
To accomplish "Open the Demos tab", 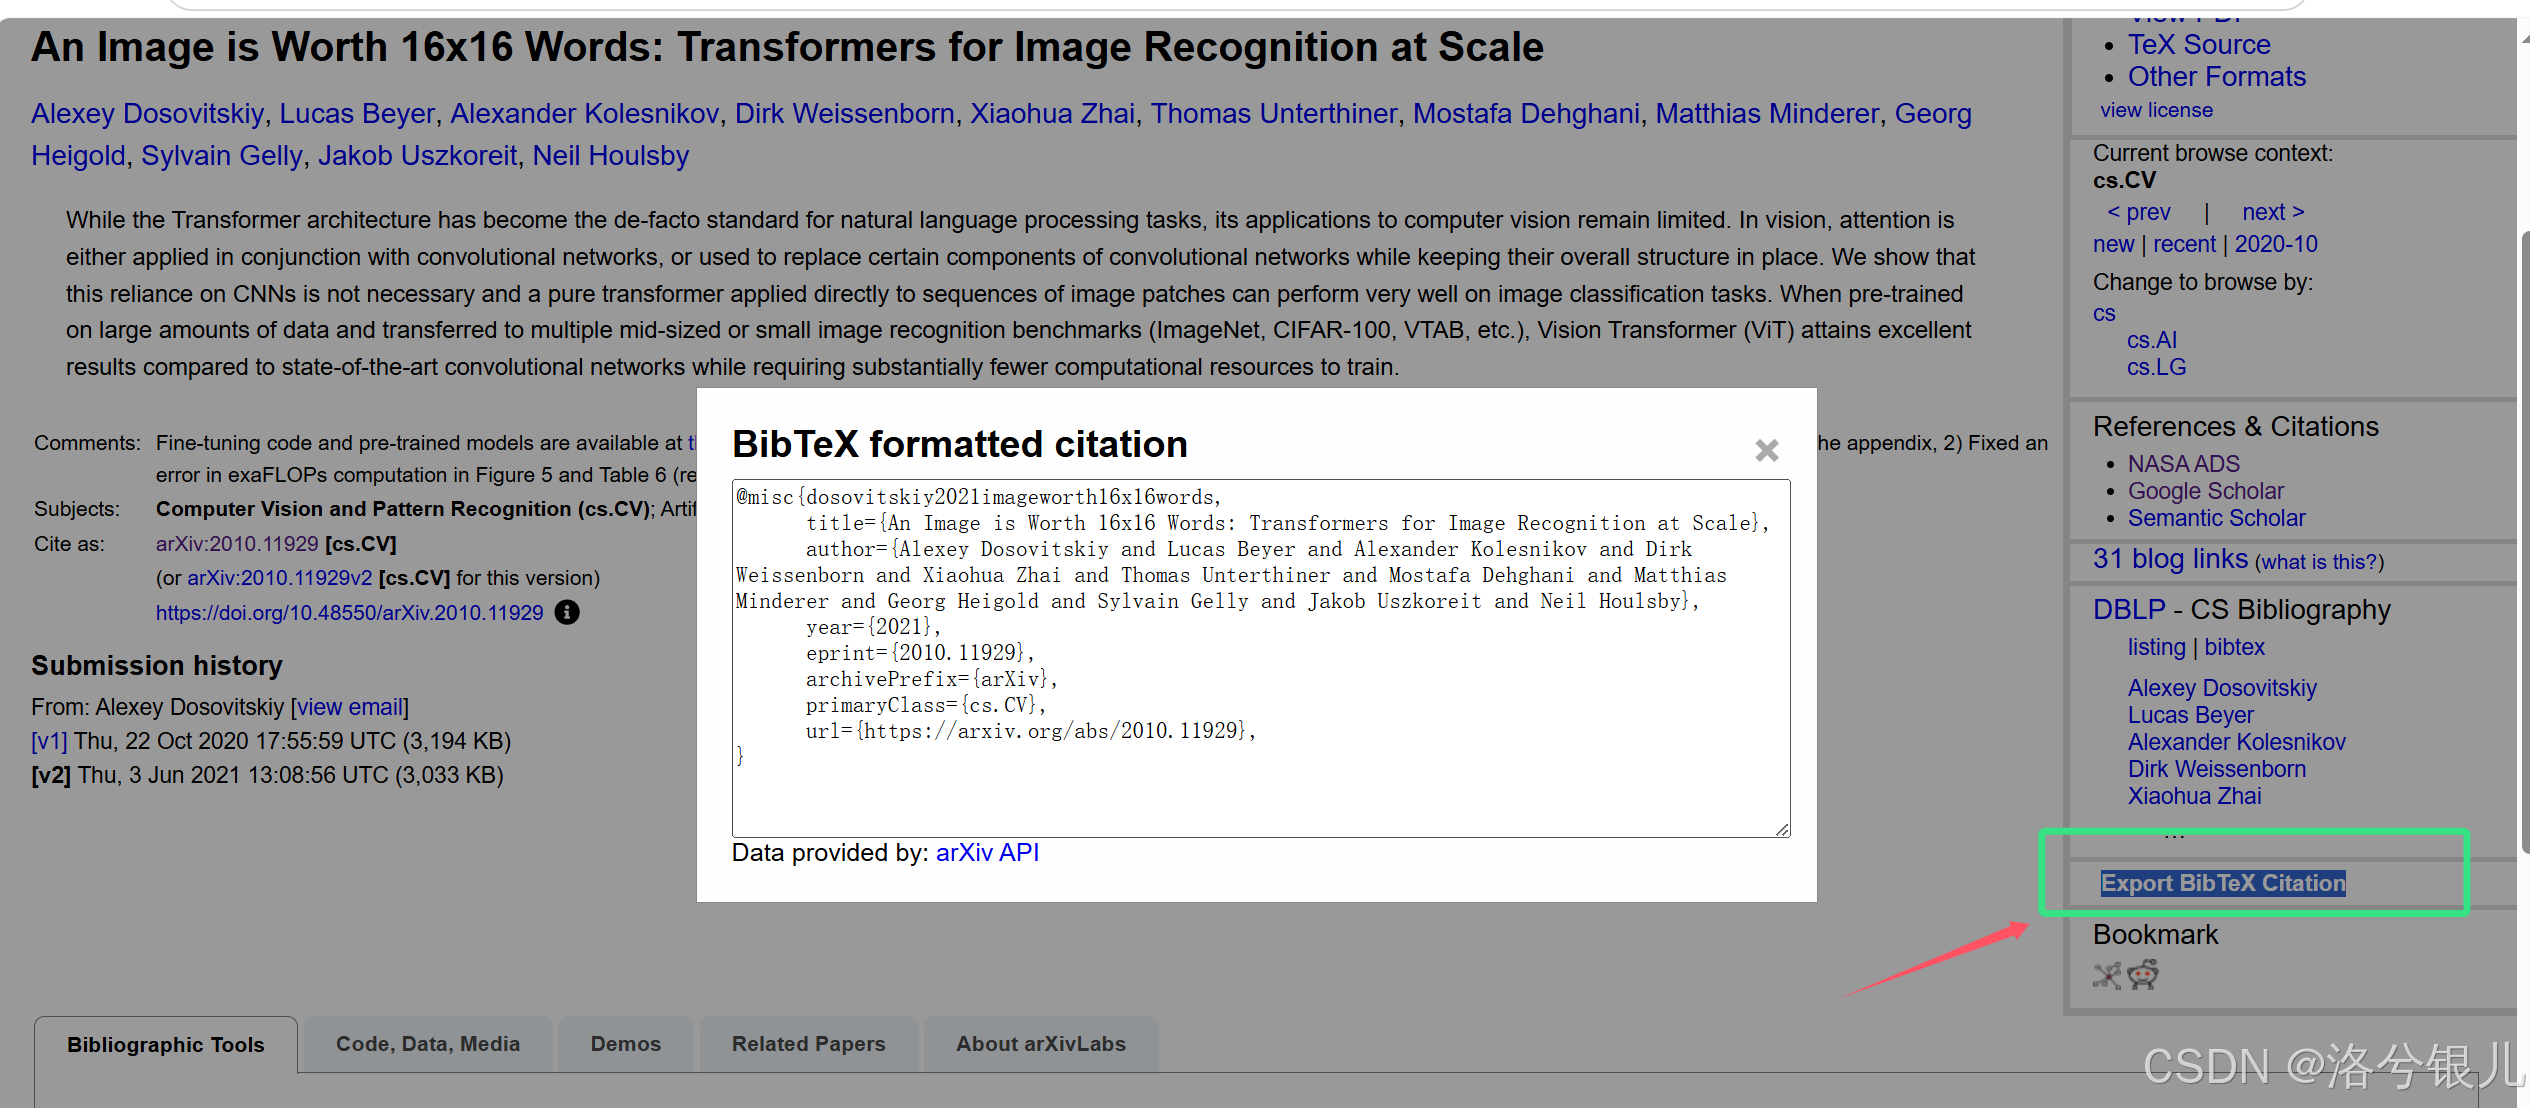I will (625, 1044).
